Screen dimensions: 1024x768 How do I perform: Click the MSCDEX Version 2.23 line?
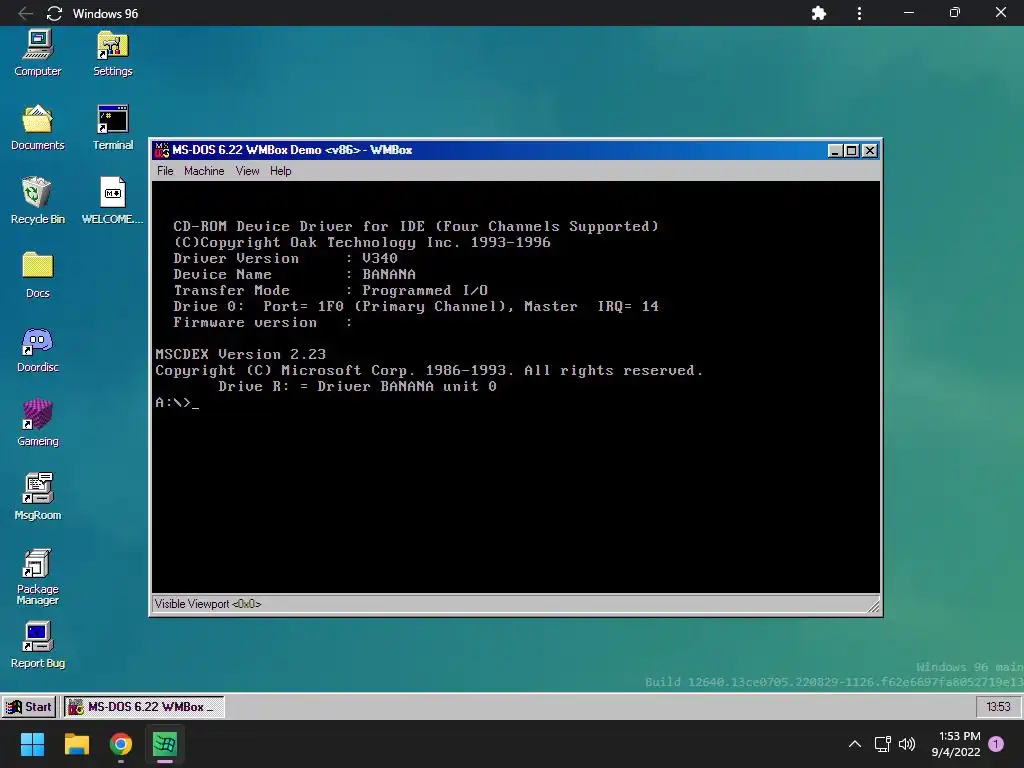point(240,355)
